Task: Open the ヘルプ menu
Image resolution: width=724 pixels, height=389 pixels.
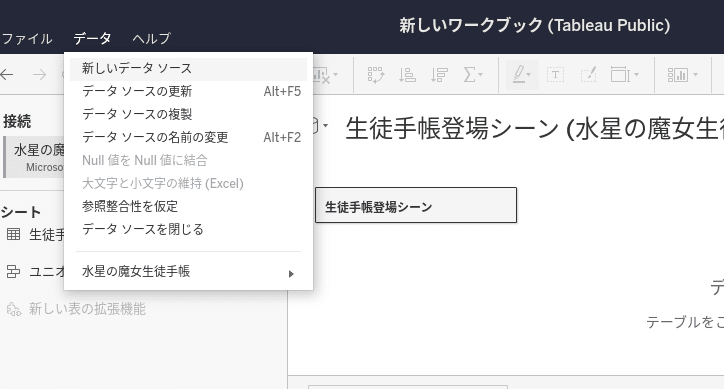Action: 151,38
